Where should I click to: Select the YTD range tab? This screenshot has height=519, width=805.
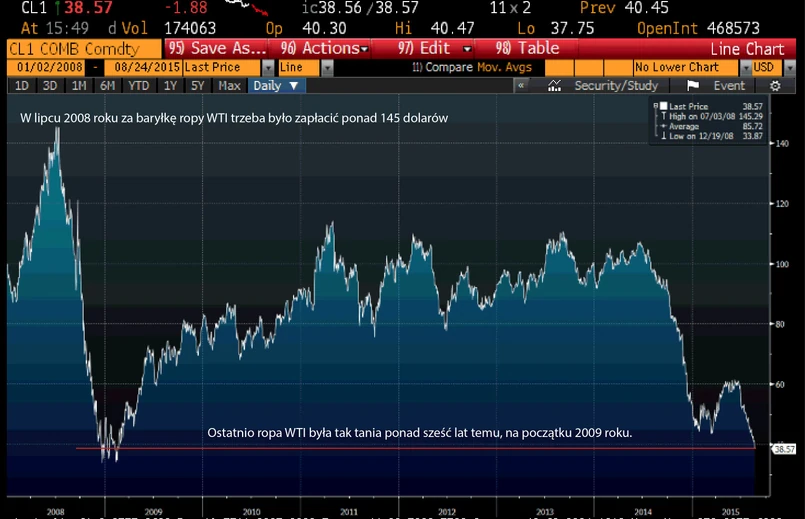tap(139, 86)
